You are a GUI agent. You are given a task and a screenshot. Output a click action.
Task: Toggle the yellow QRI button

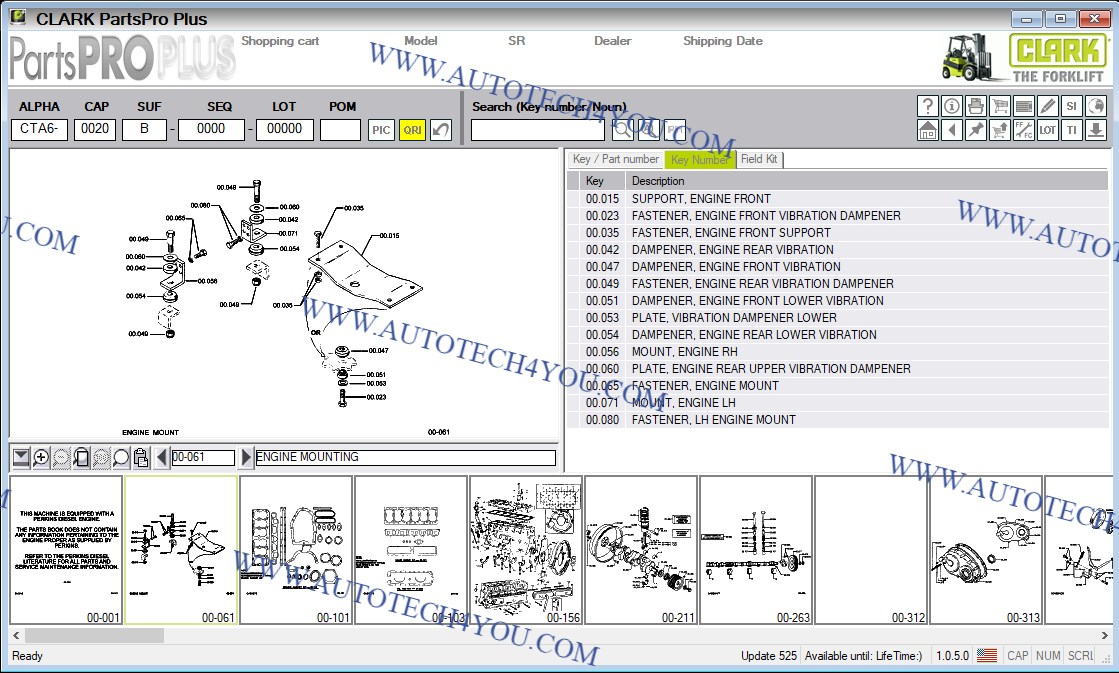[411, 130]
